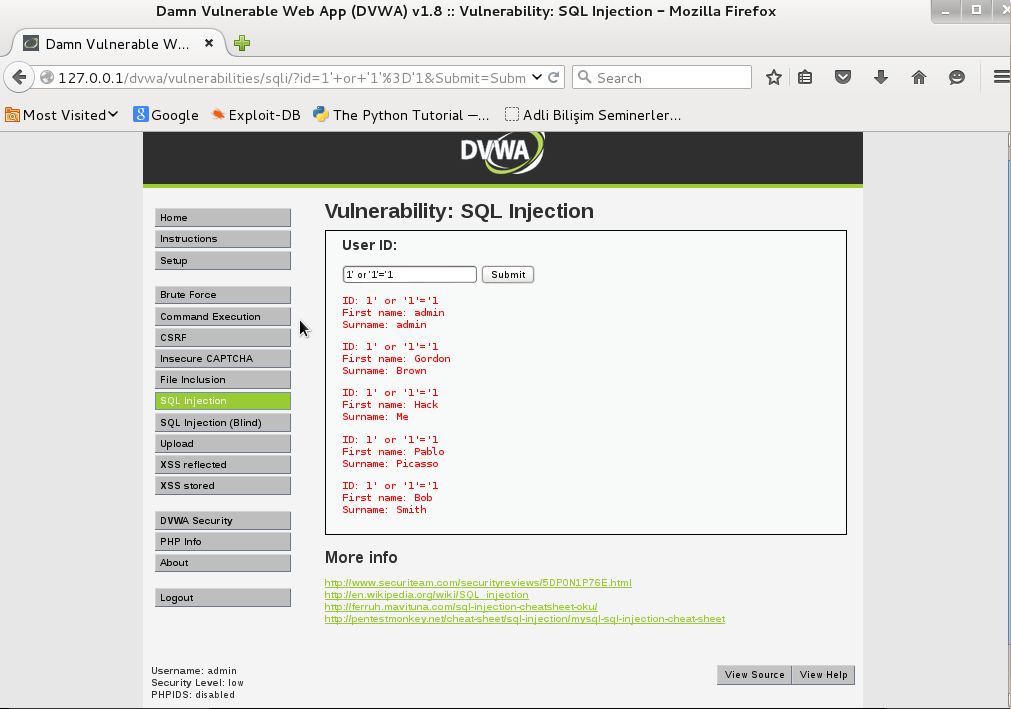Click the smiley face chat icon
Screen dimensions: 1011x709
coord(957,78)
